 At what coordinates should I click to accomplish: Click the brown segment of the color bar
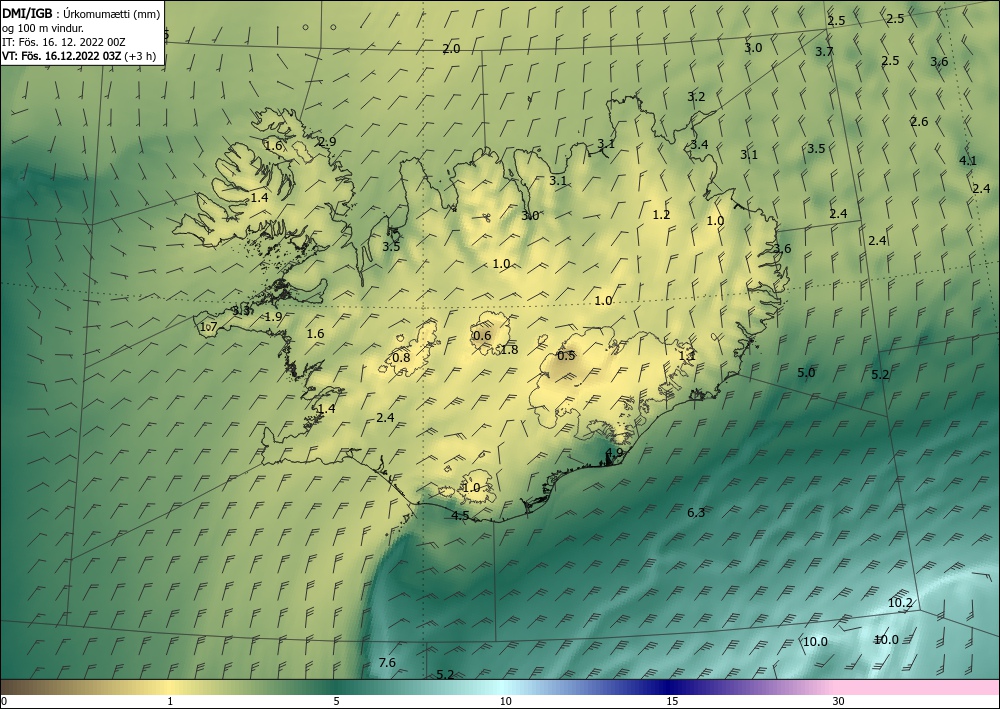[26, 687]
